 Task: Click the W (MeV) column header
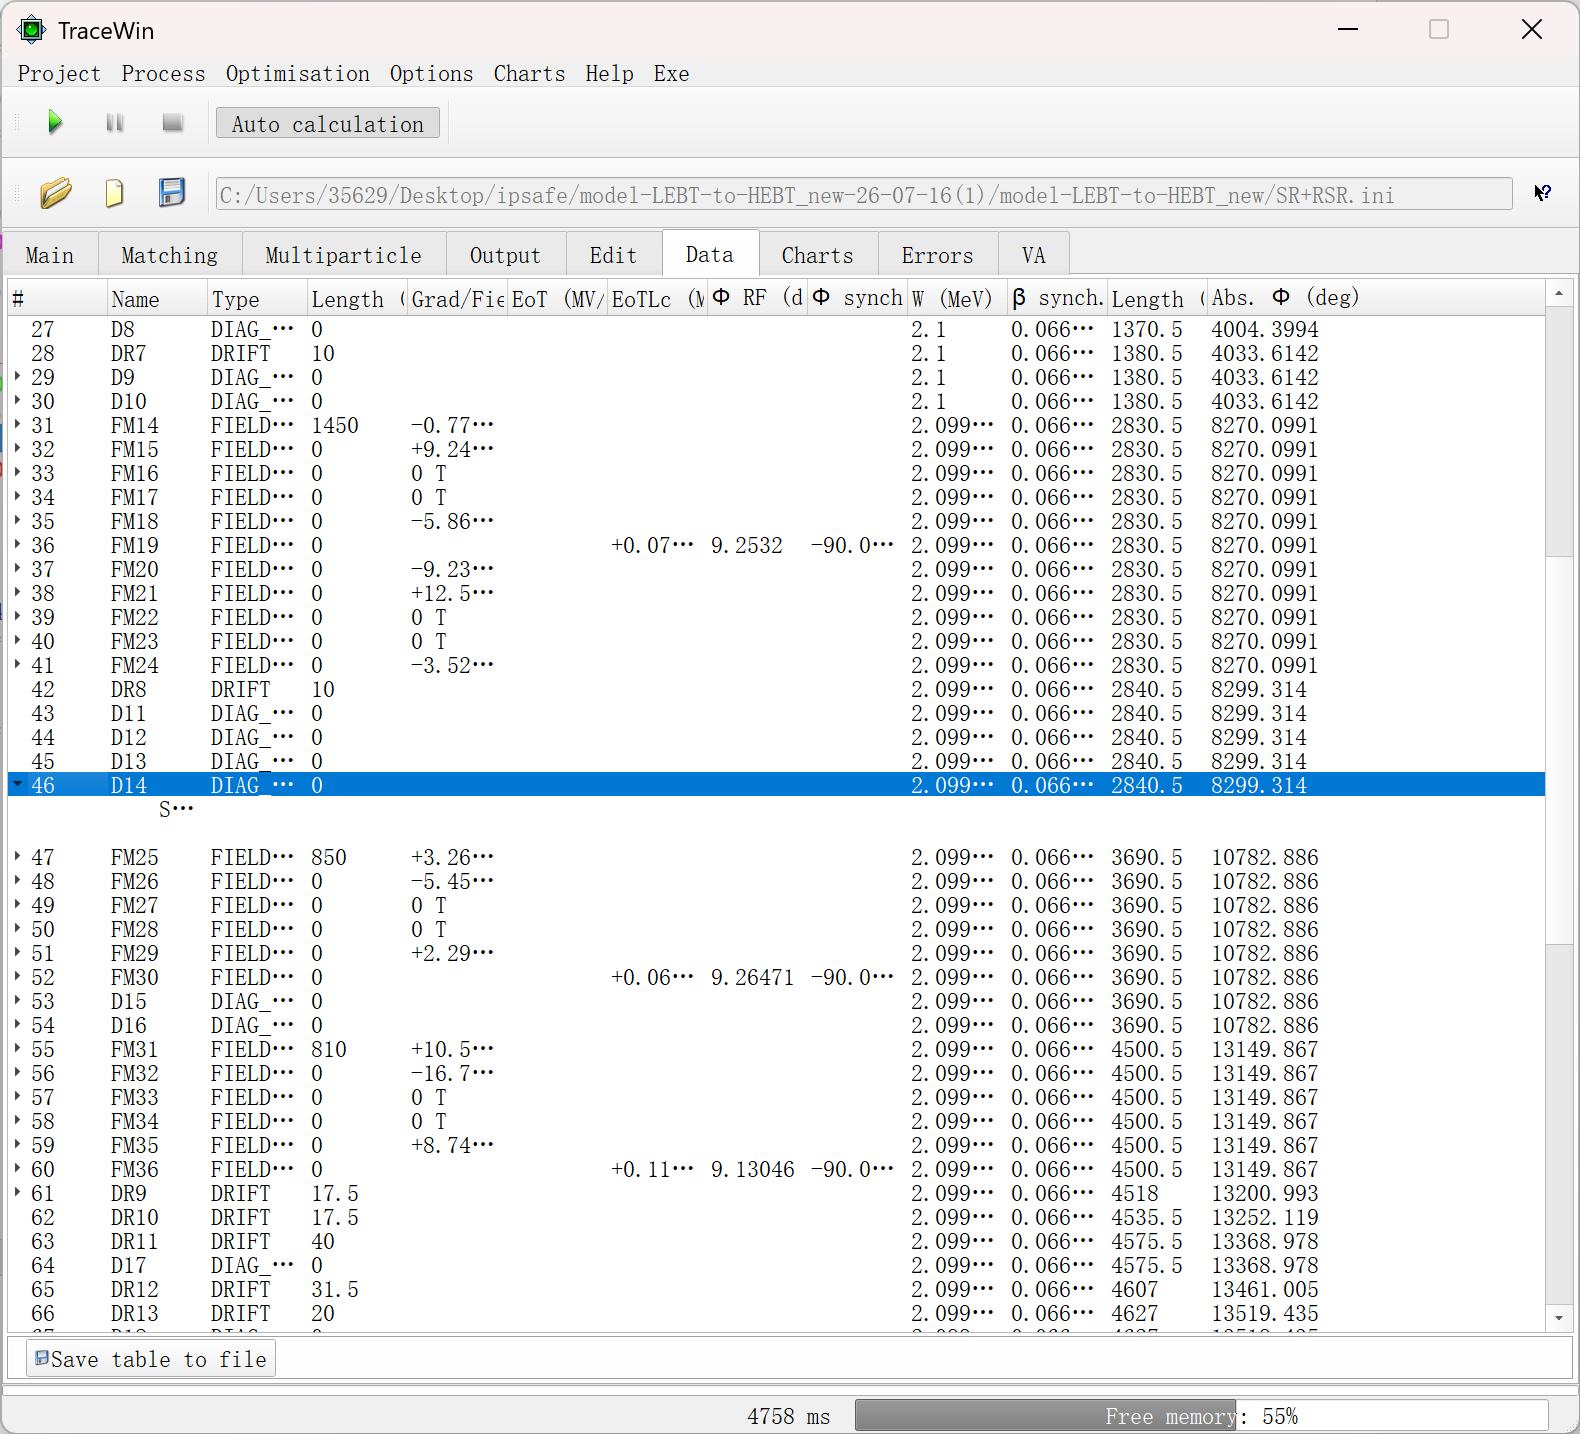958,298
